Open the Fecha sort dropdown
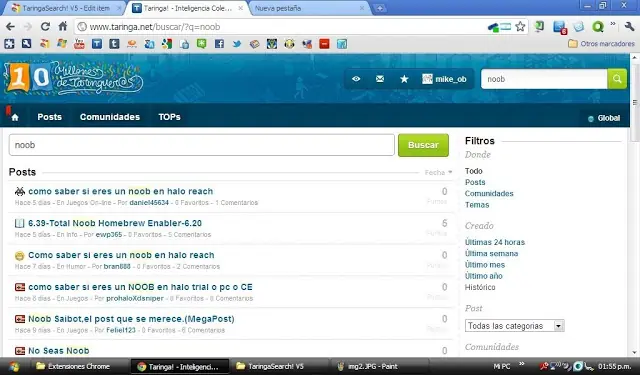The height and width of the screenshot is (375, 640). tap(438, 172)
